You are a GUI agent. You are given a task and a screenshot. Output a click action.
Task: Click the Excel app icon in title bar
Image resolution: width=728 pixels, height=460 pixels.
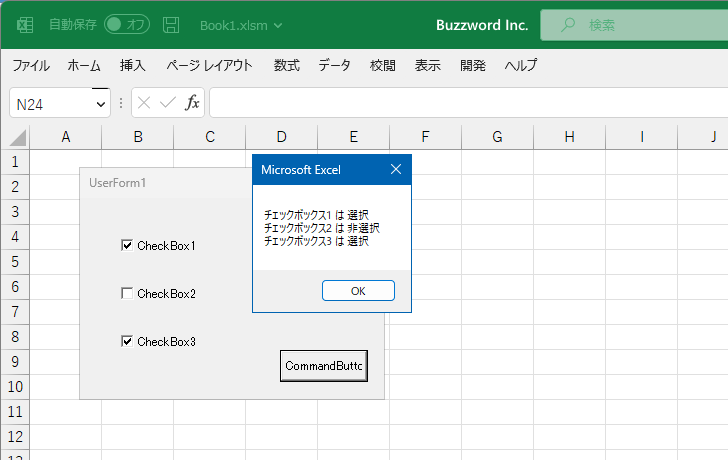coord(25,25)
